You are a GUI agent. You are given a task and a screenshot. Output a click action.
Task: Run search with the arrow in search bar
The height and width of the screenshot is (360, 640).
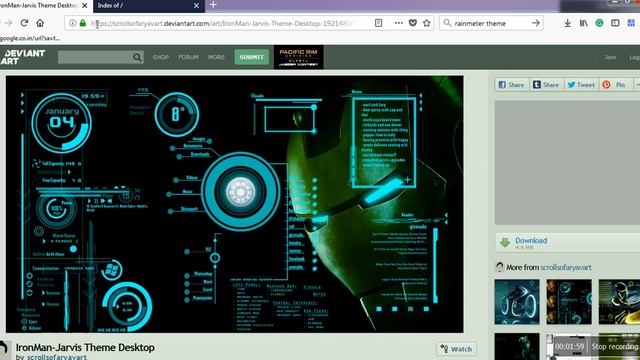click(x=536, y=23)
